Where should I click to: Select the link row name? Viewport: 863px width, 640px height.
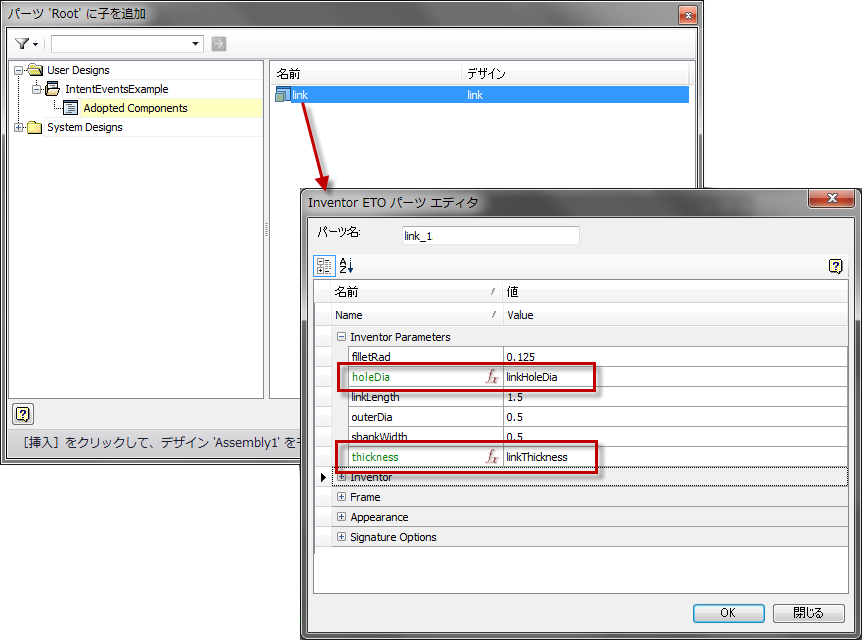[300, 95]
